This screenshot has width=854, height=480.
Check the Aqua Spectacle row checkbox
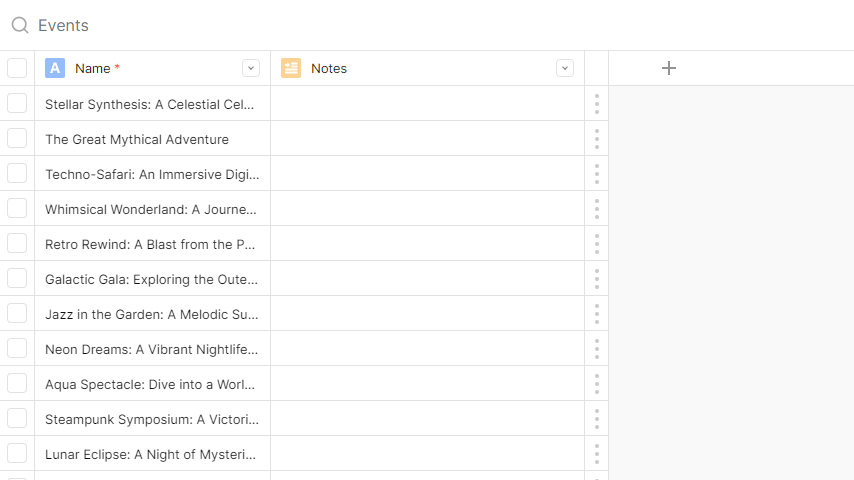pos(17,383)
